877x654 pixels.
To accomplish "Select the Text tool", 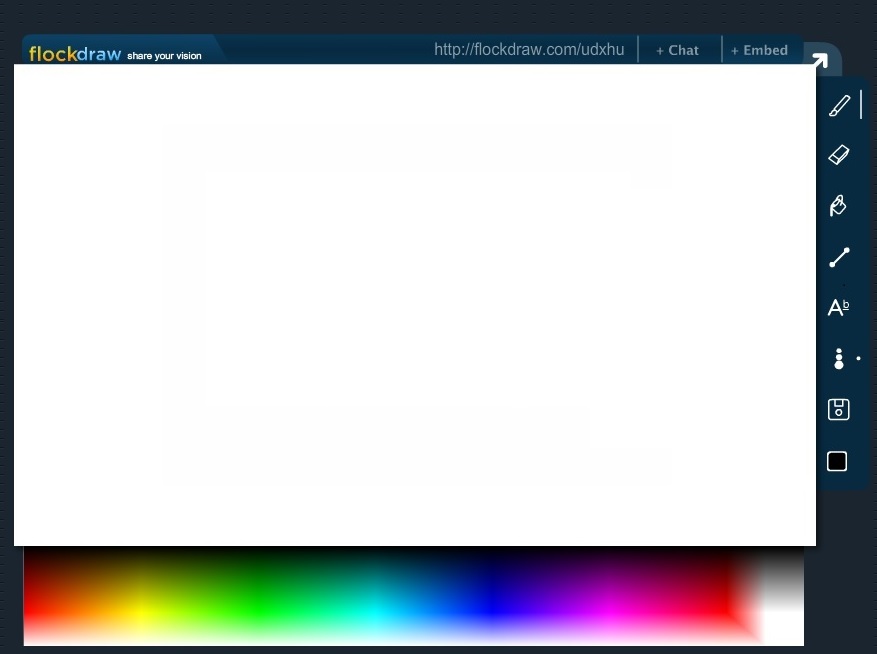I will click(x=839, y=307).
